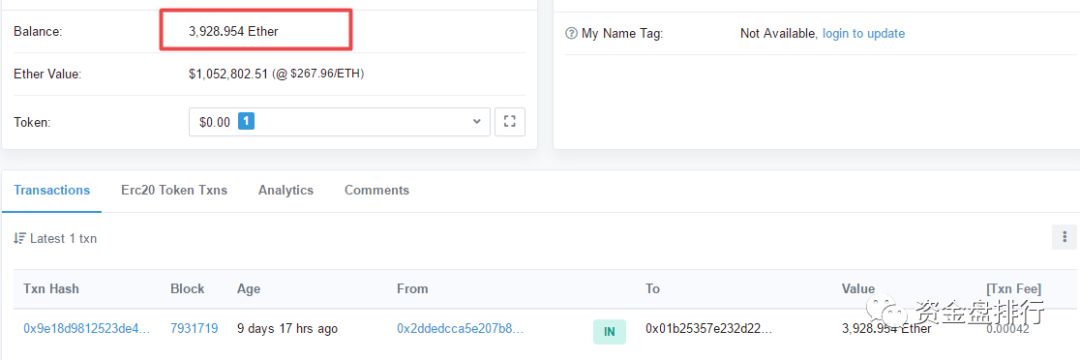
Task: Click the green IN badge
Action: (610, 332)
